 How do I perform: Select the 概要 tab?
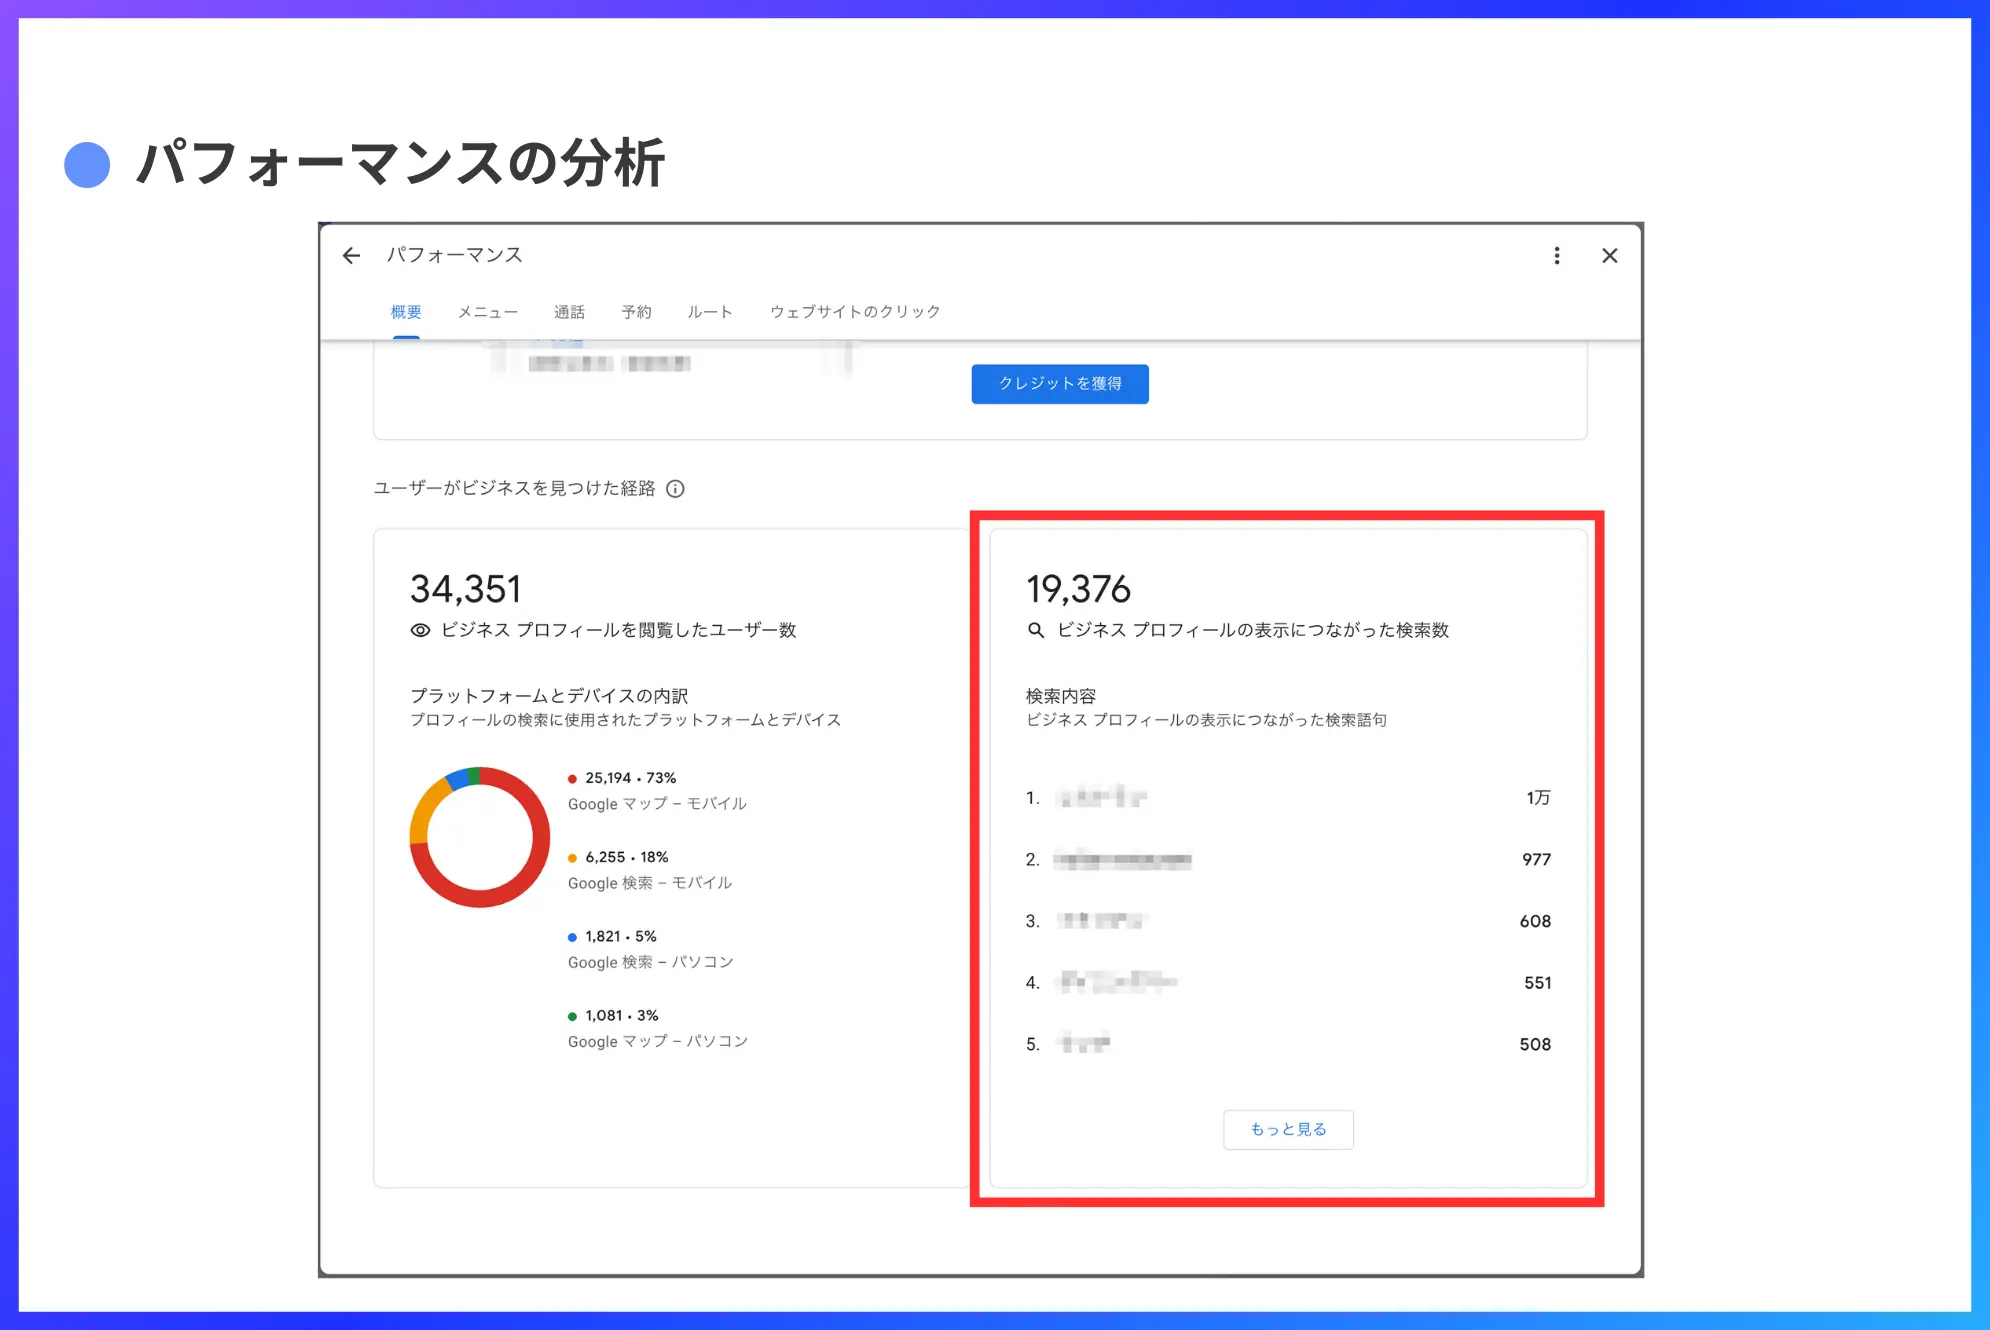(406, 311)
